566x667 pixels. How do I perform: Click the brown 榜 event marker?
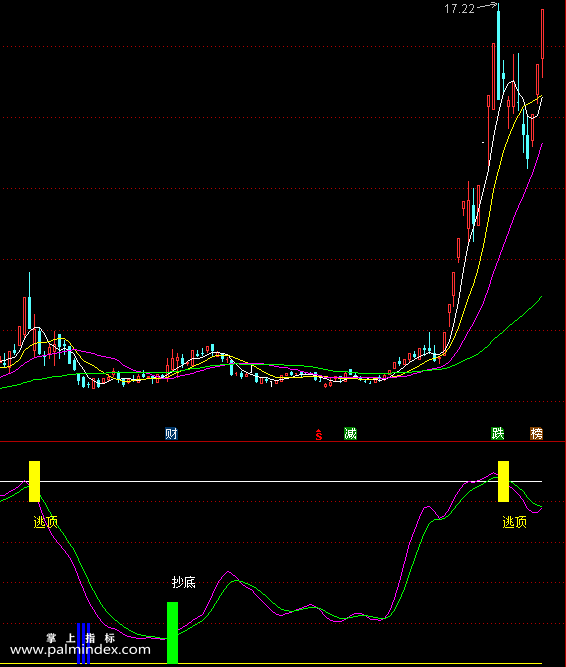(537, 434)
